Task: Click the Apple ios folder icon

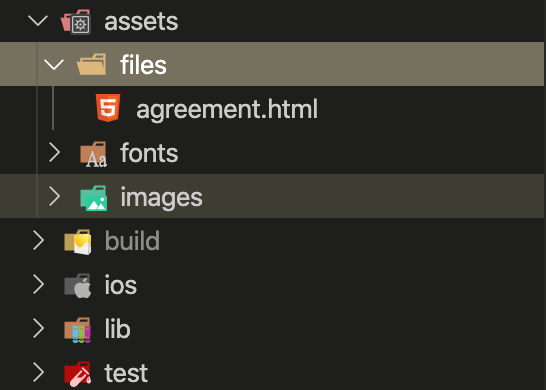Action: pos(78,286)
